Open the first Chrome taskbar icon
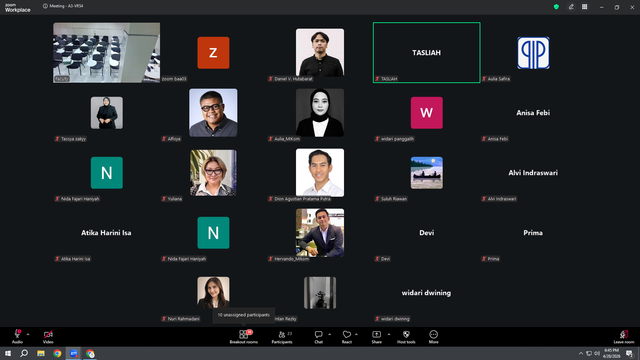 tap(57, 353)
